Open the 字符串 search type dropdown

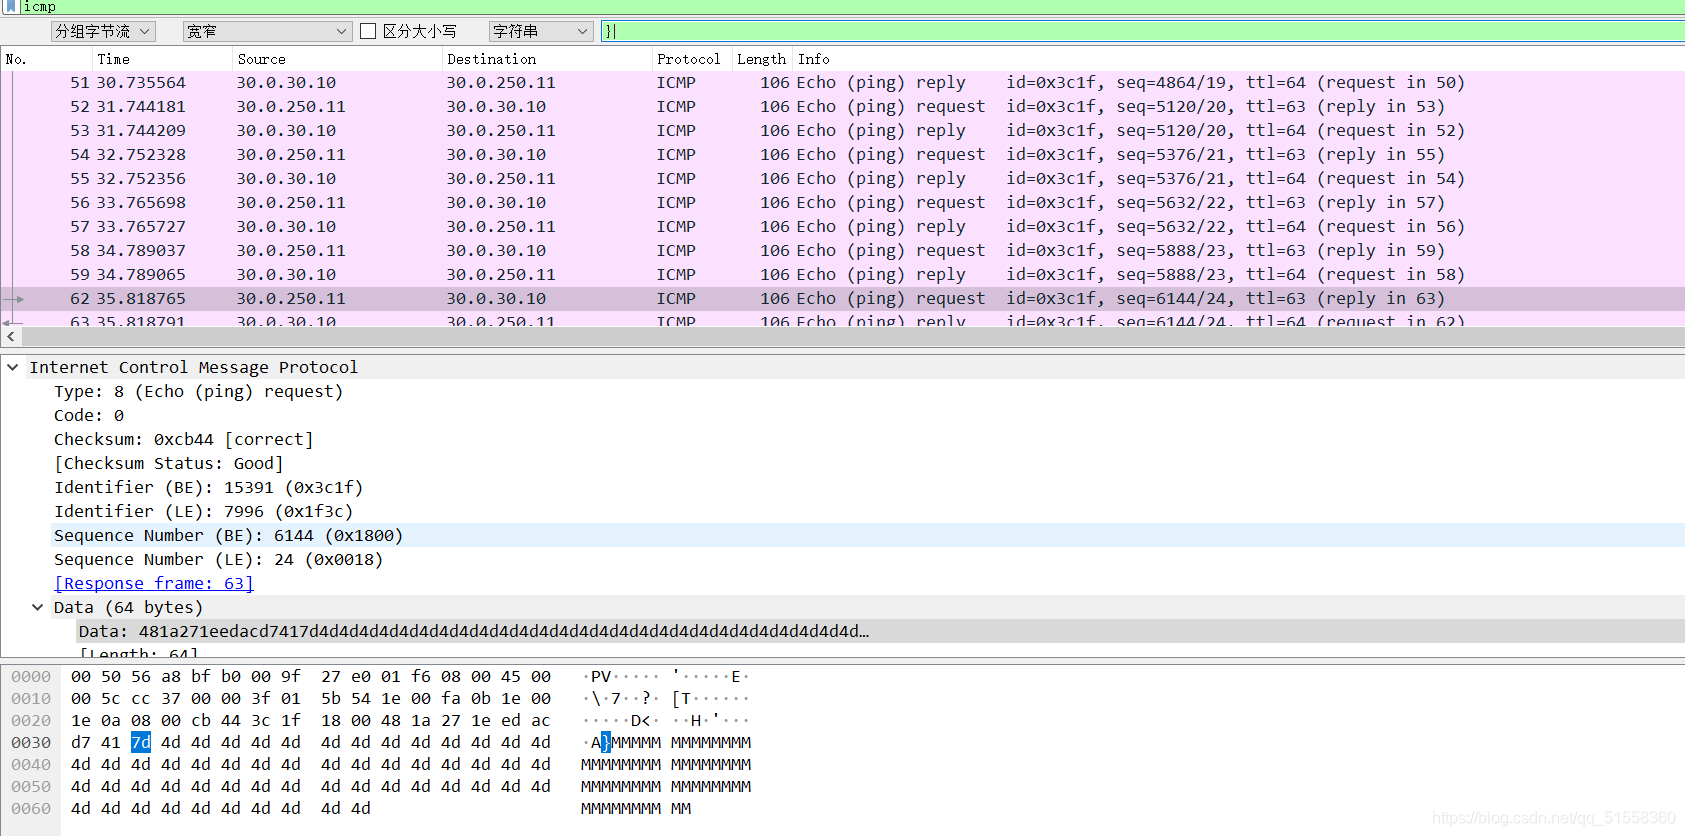(541, 31)
